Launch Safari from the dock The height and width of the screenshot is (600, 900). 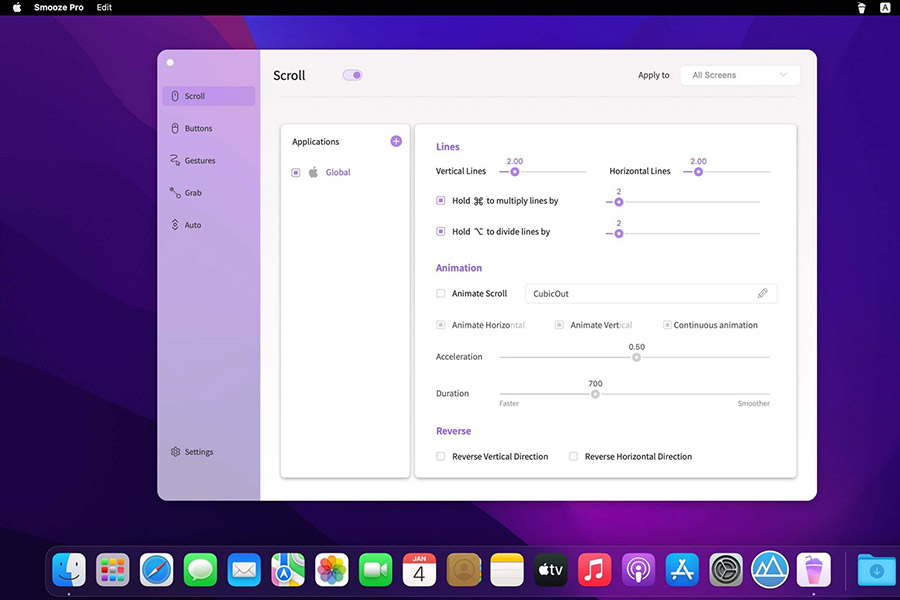[x=156, y=570]
